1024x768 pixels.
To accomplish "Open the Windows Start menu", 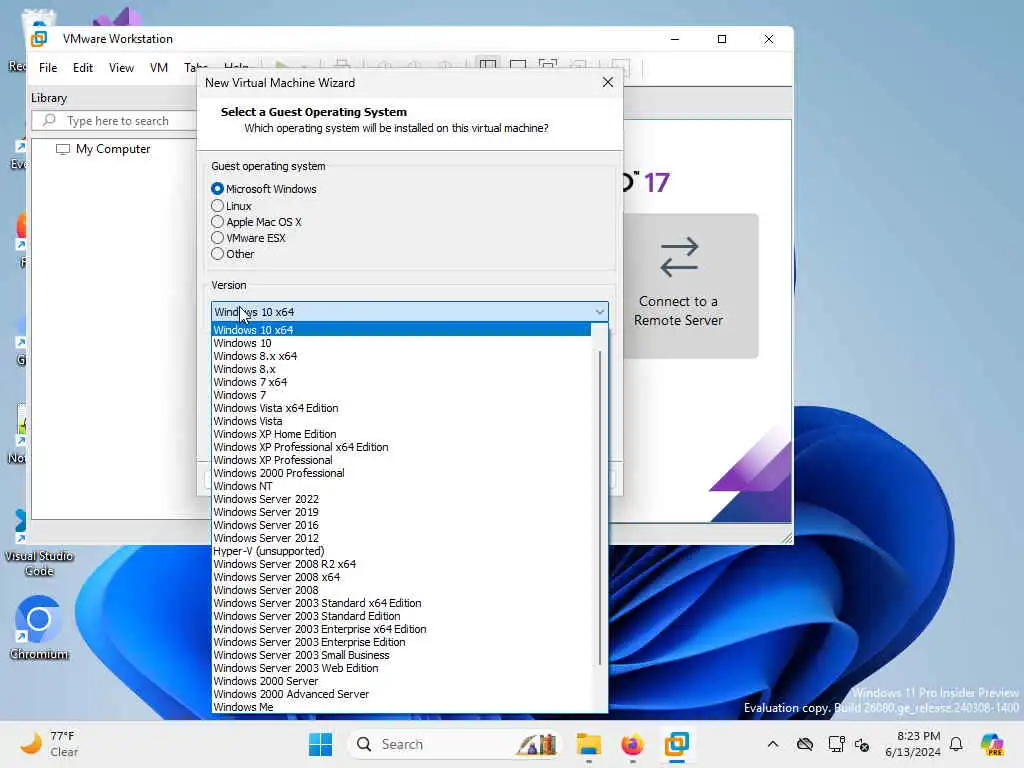I will 320,744.
